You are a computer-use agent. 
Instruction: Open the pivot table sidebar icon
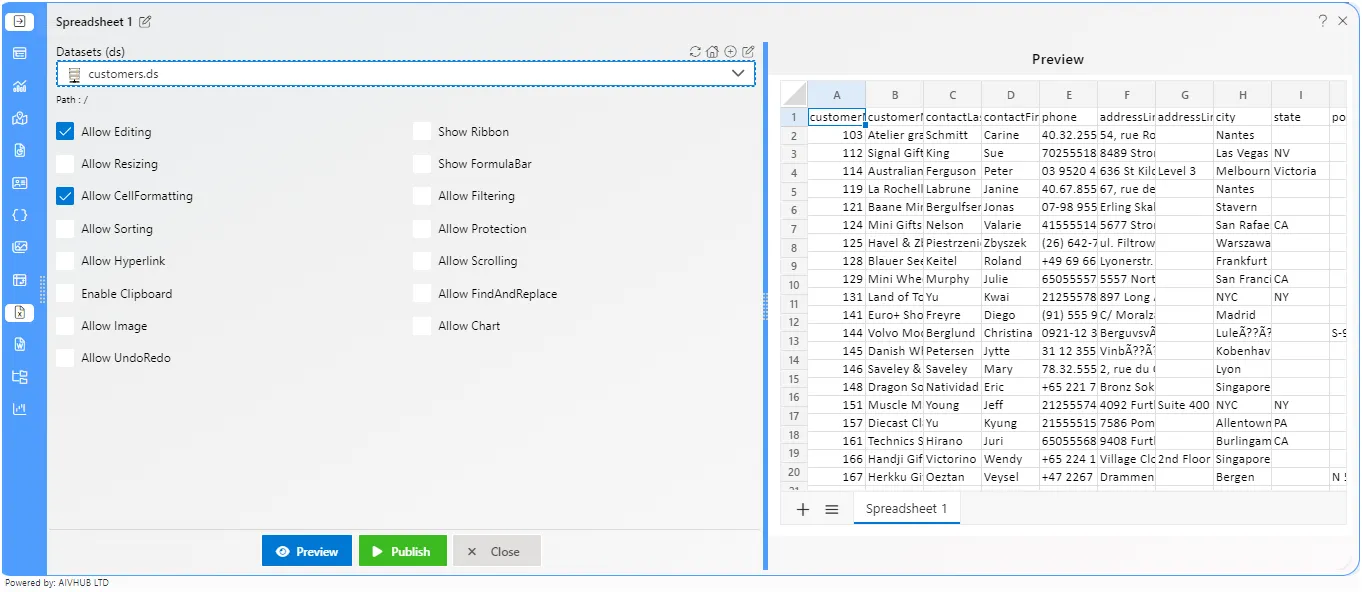(x=19, y=280)
